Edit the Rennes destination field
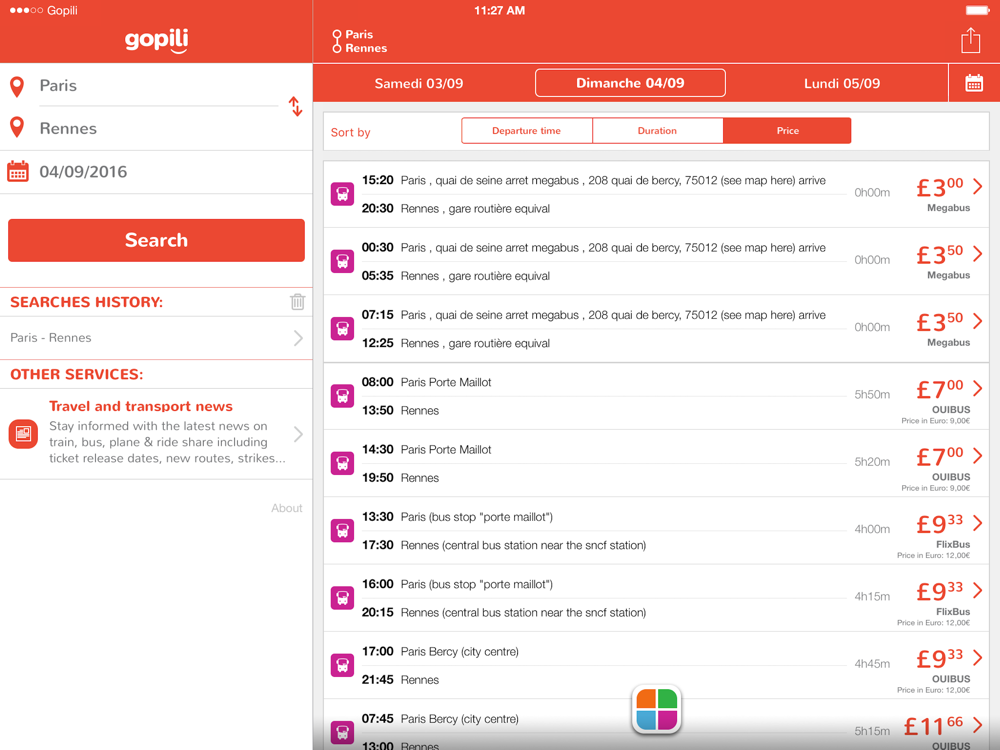1000x750 pixels. pos(156,128)
